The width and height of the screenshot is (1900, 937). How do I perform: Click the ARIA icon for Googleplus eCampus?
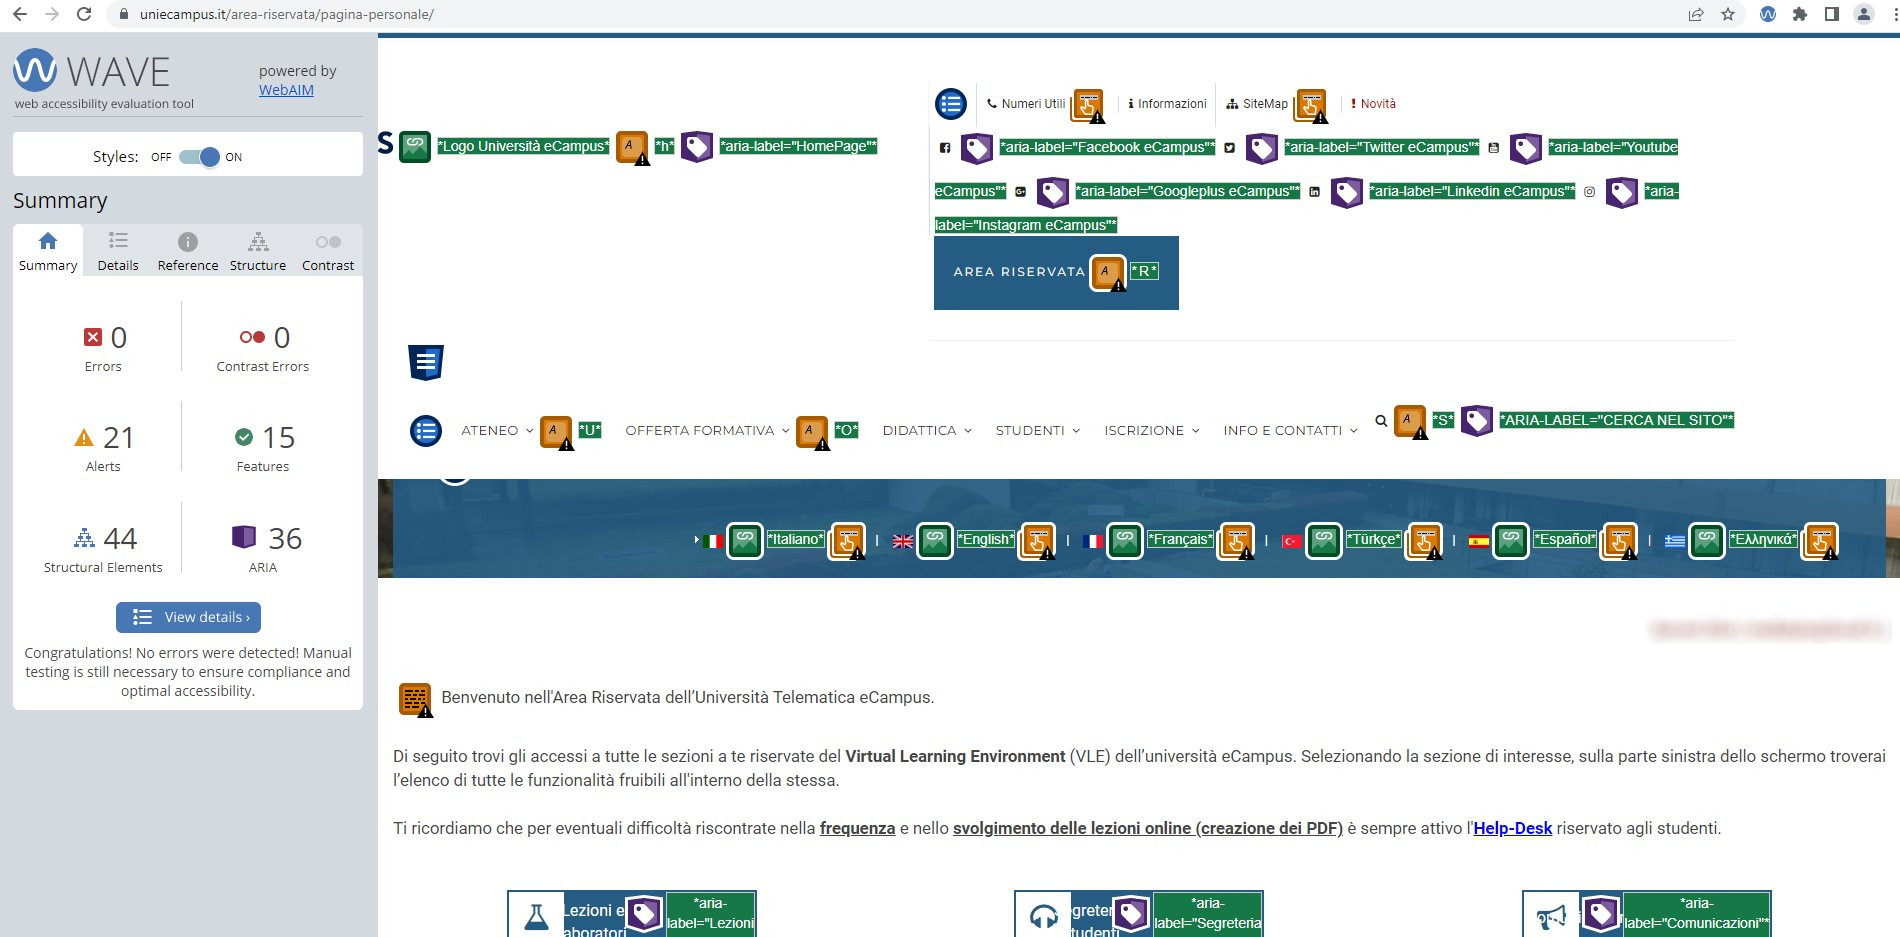[1053, 192]
